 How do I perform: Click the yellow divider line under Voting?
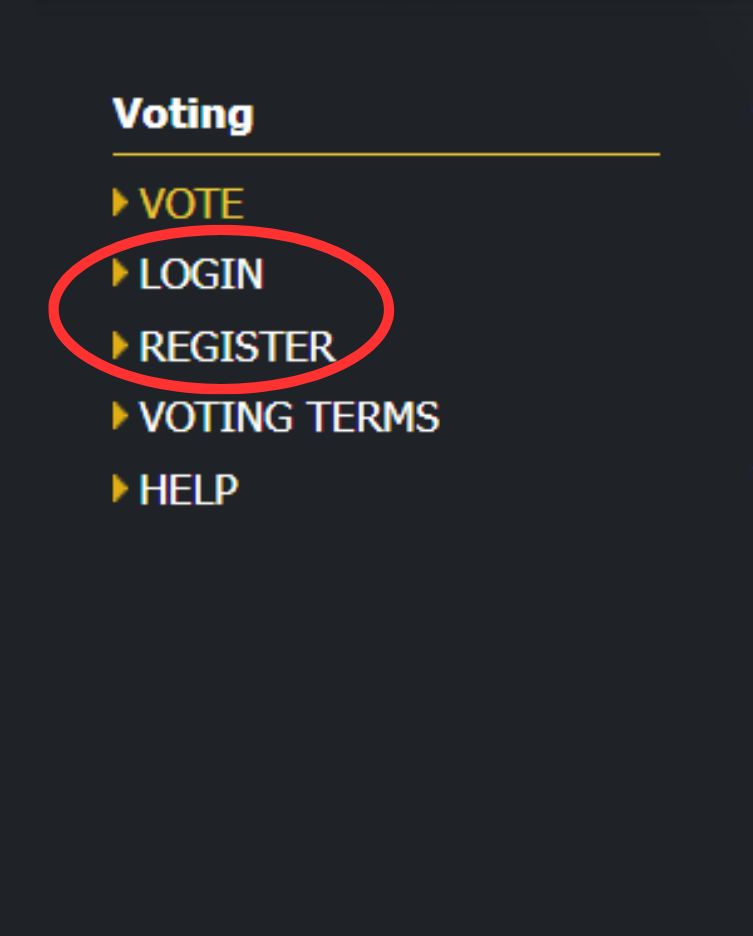386,154
